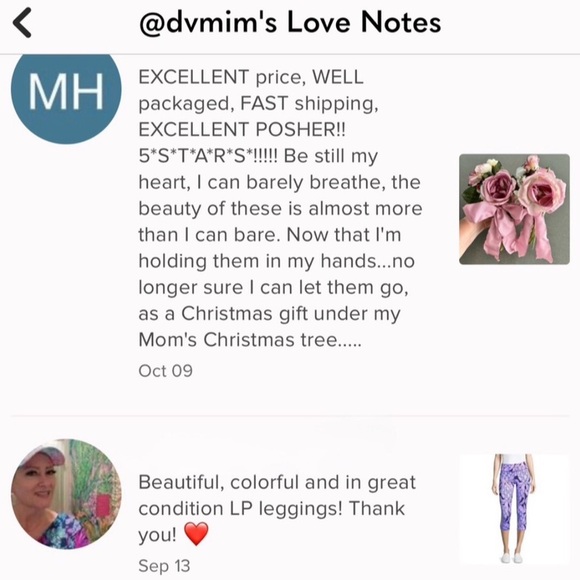Tap 'as a Christmas gift under my' line
Viewport: 580px width, 580px height.
coord(270,314)
